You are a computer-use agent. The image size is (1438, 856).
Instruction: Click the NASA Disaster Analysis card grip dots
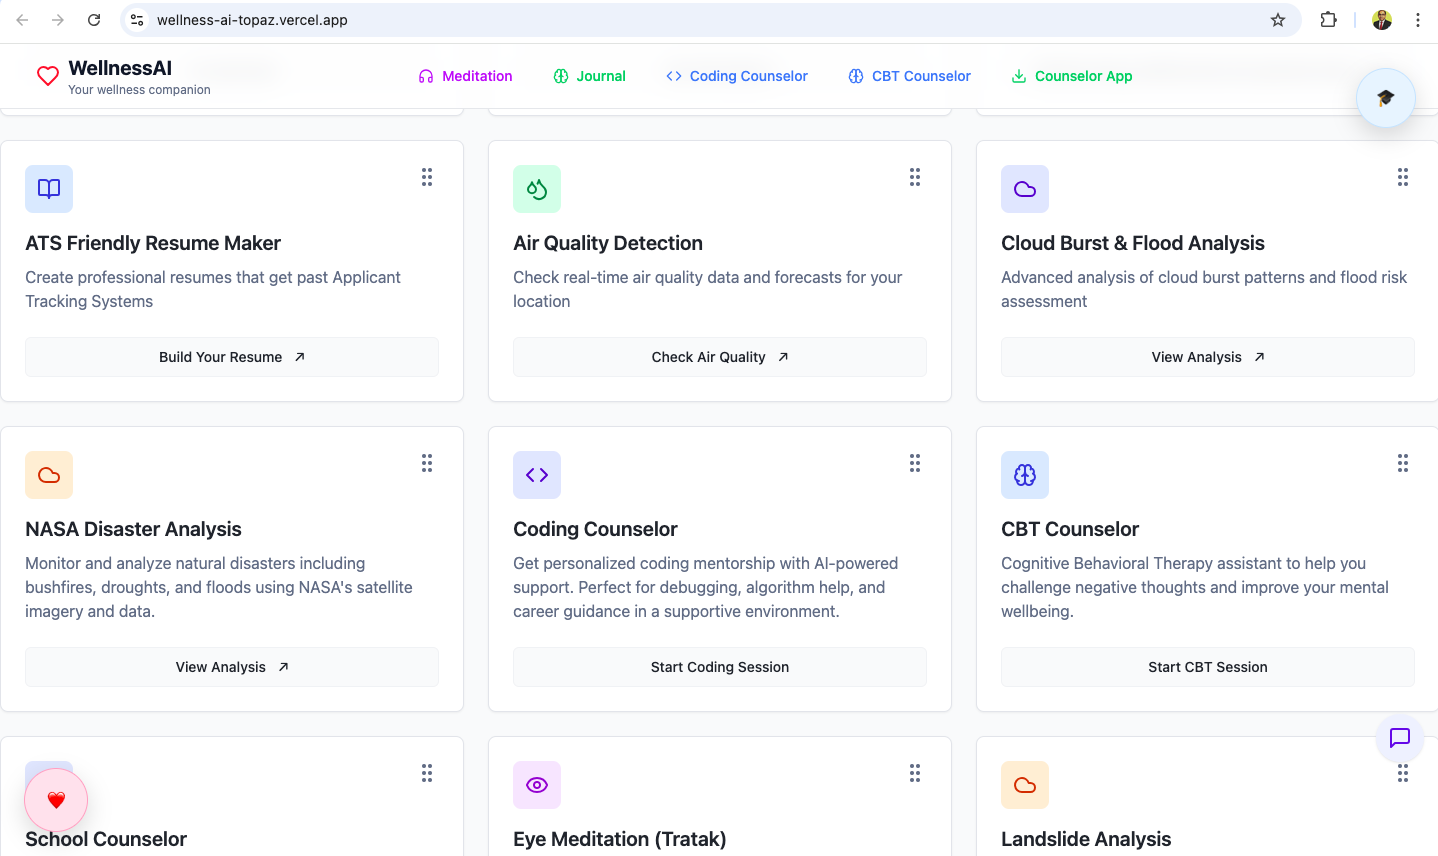[x=427, y=463]
